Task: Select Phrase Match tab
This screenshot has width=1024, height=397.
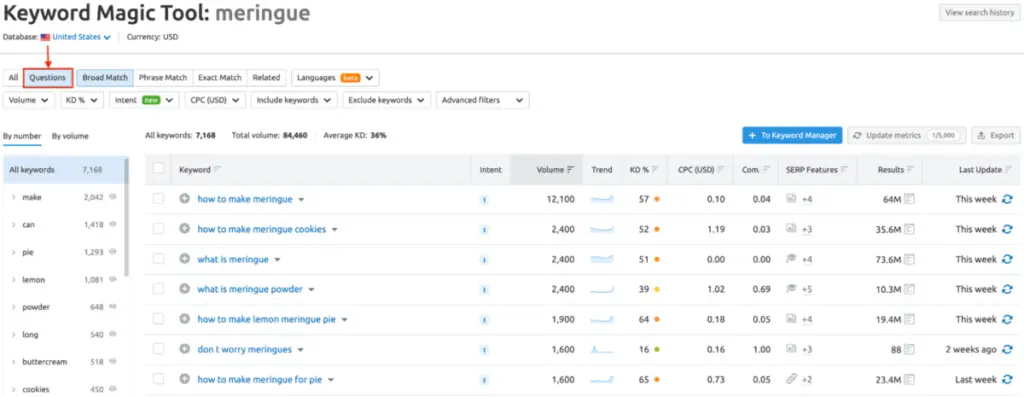Action: point(163,78)
